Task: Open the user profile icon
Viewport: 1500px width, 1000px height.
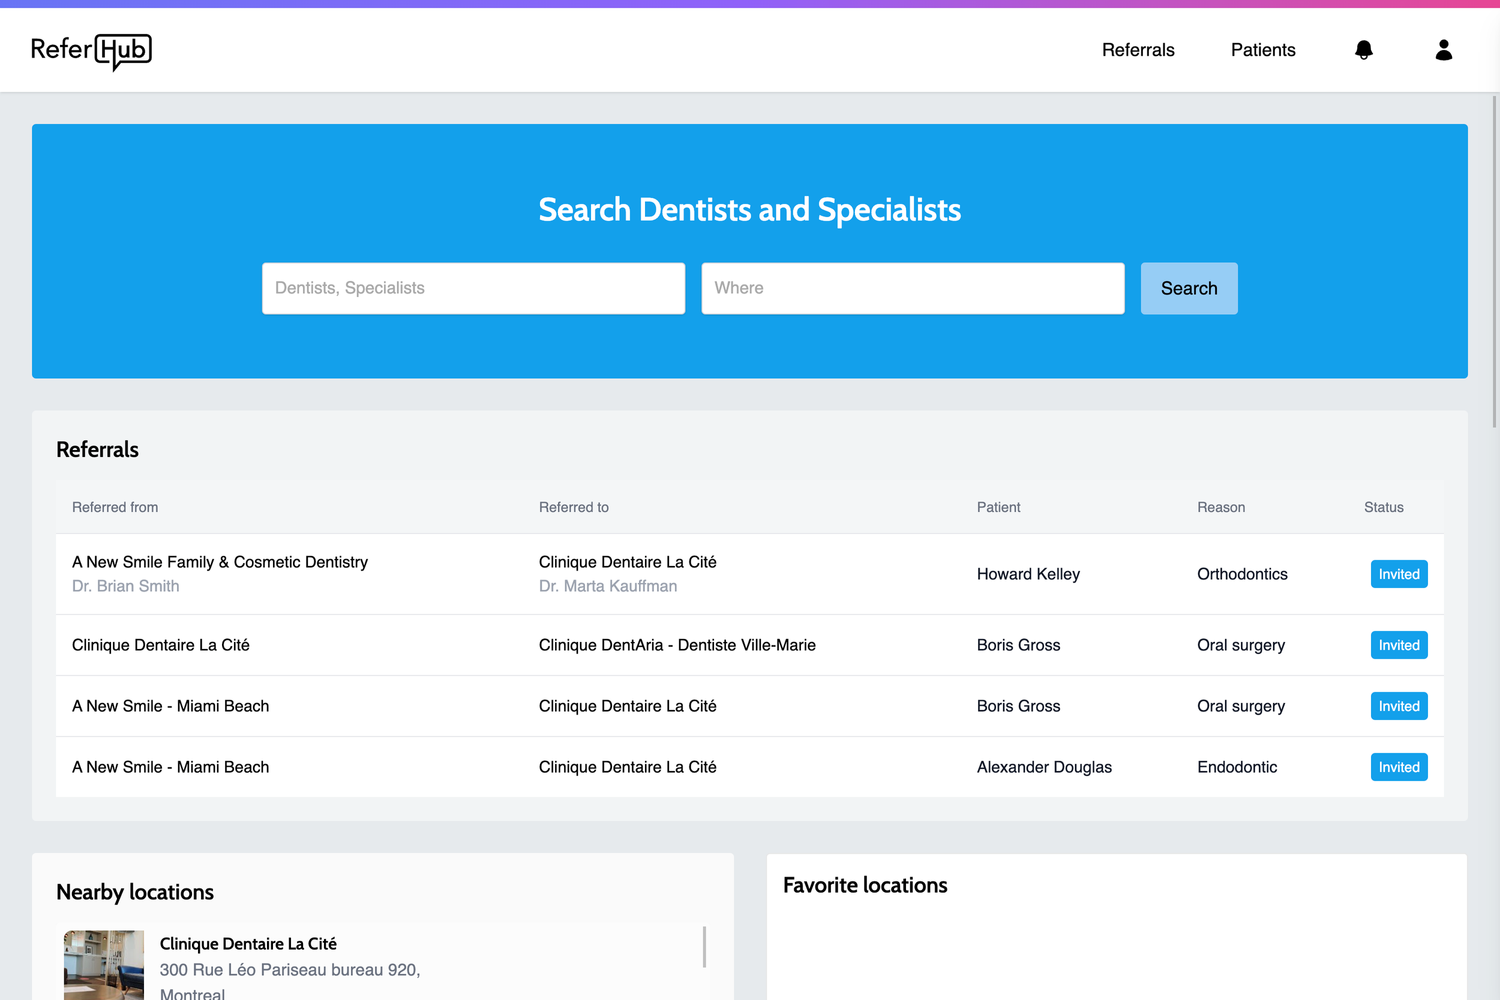Action: pos(1444,50)
